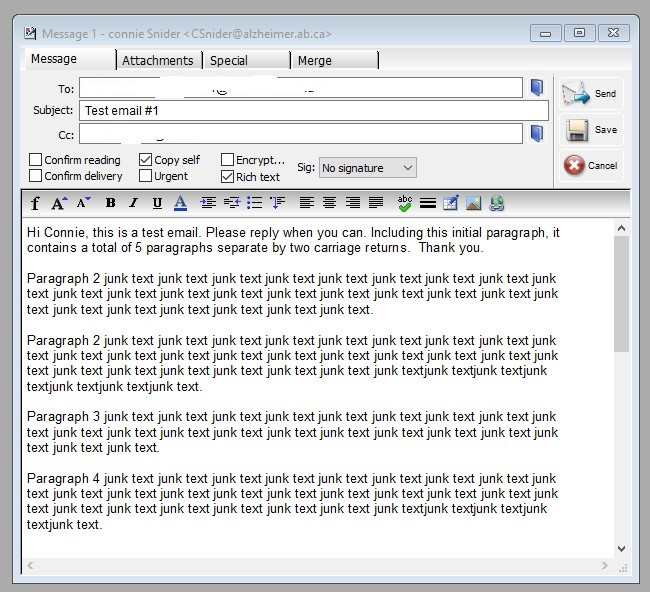Open the Sig signature dropdown
Viewport: 650px width, 592px height.
point(367,168)
